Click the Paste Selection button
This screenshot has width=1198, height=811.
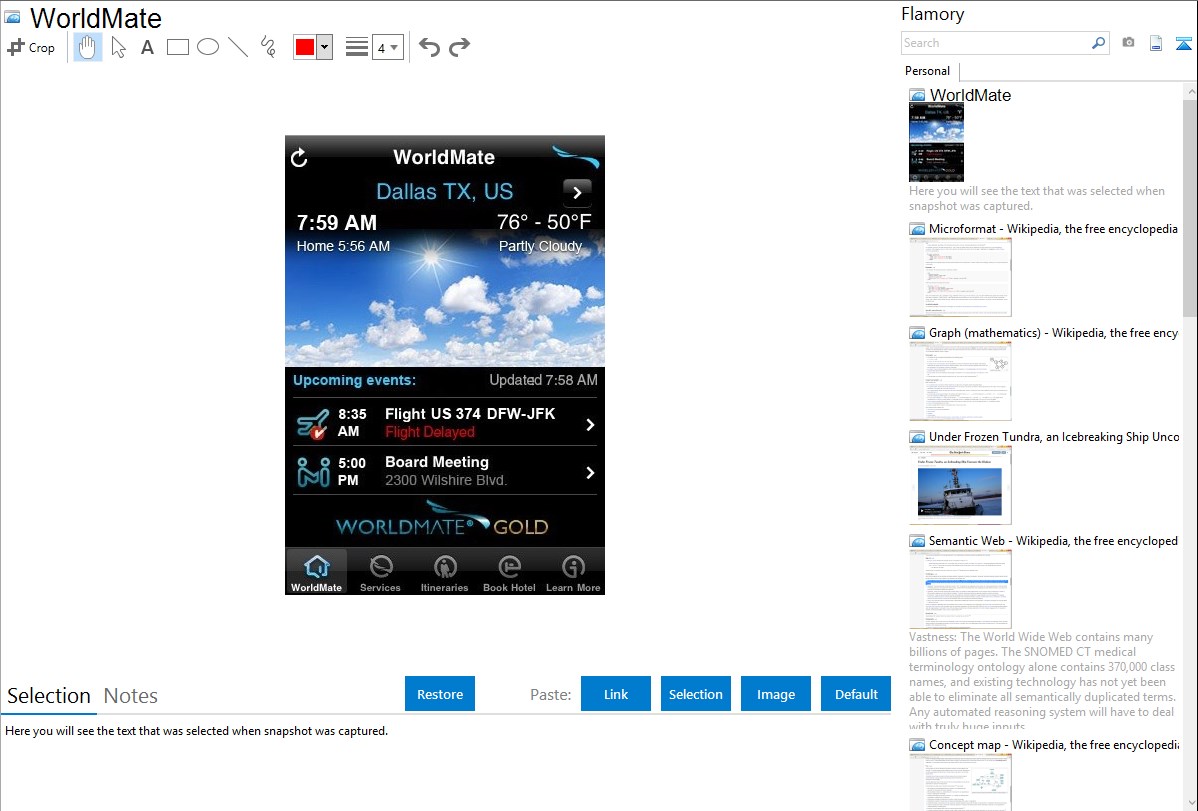coord(696,694)
